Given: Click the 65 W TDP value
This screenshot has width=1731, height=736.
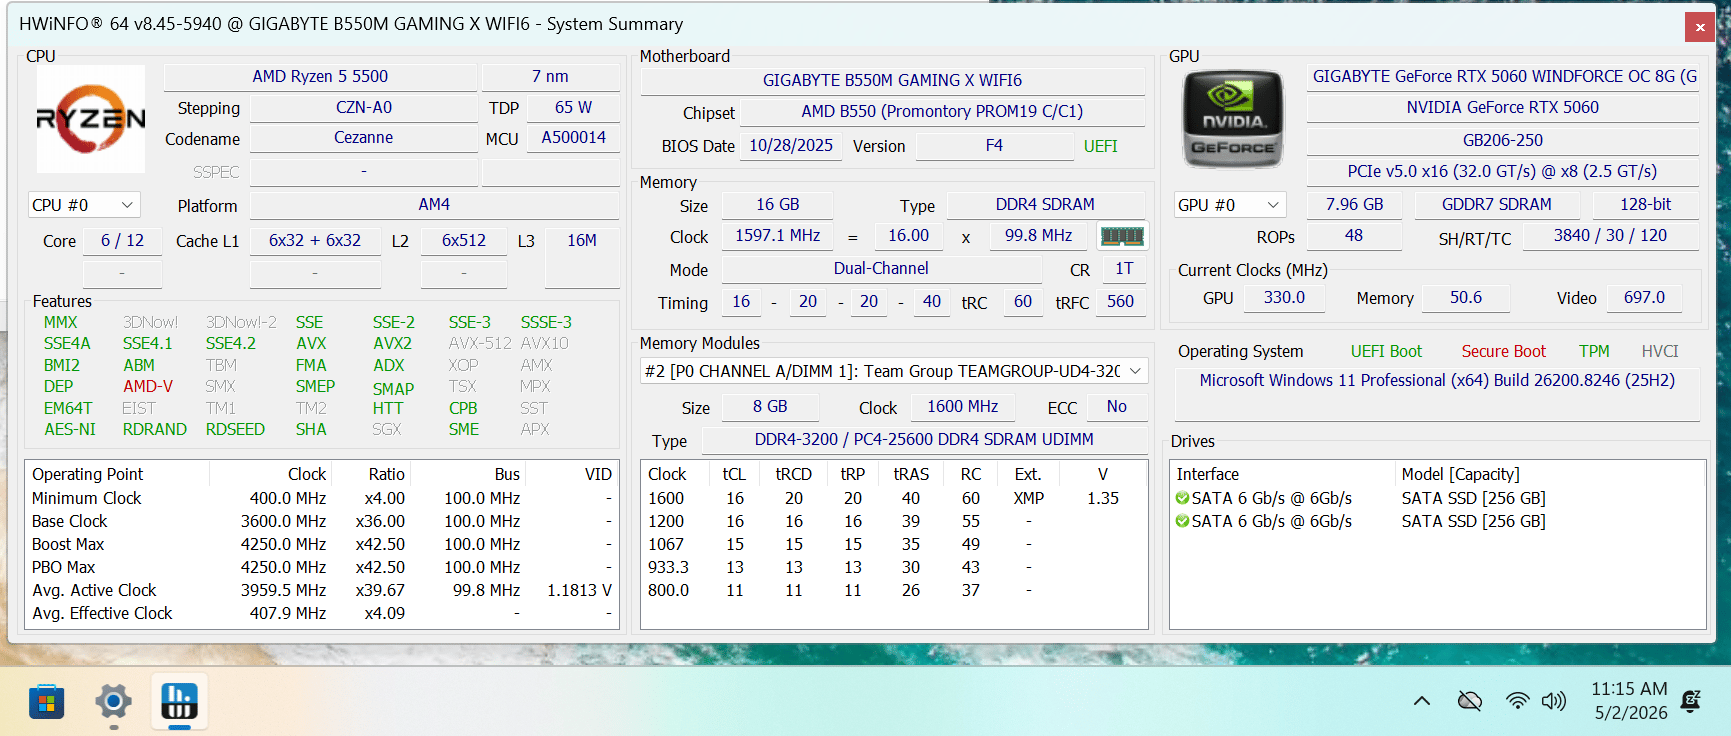Looking at the screenshot, I should pos(574,108).
